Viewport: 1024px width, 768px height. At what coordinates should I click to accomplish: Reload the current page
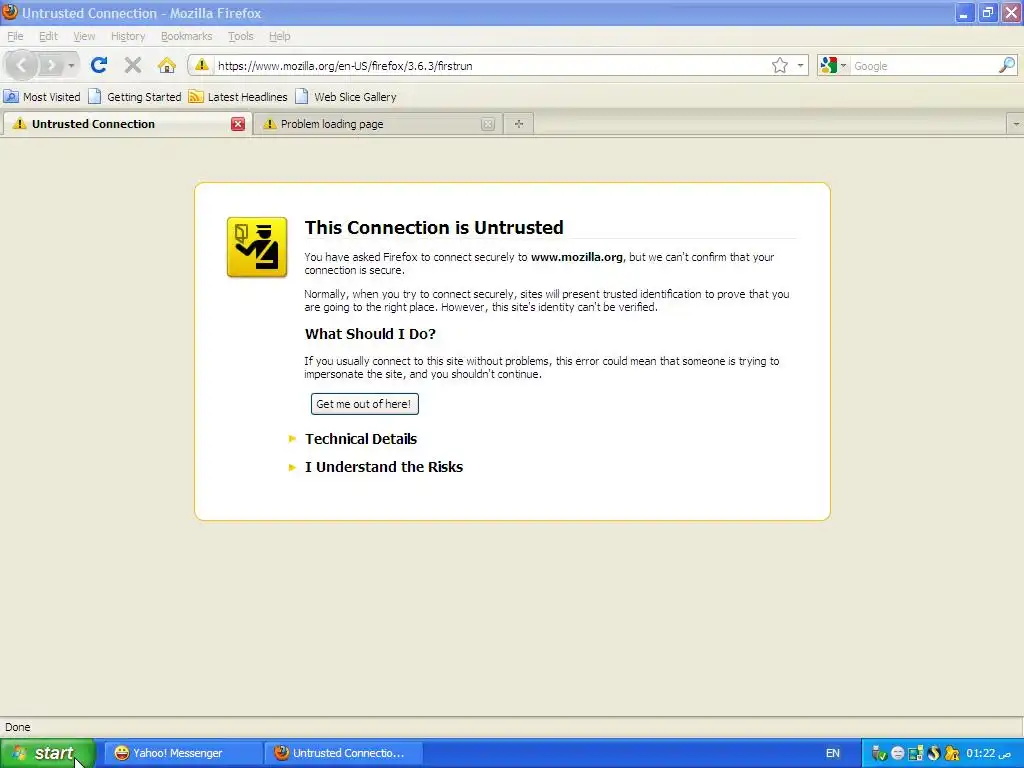coord(99,65)
